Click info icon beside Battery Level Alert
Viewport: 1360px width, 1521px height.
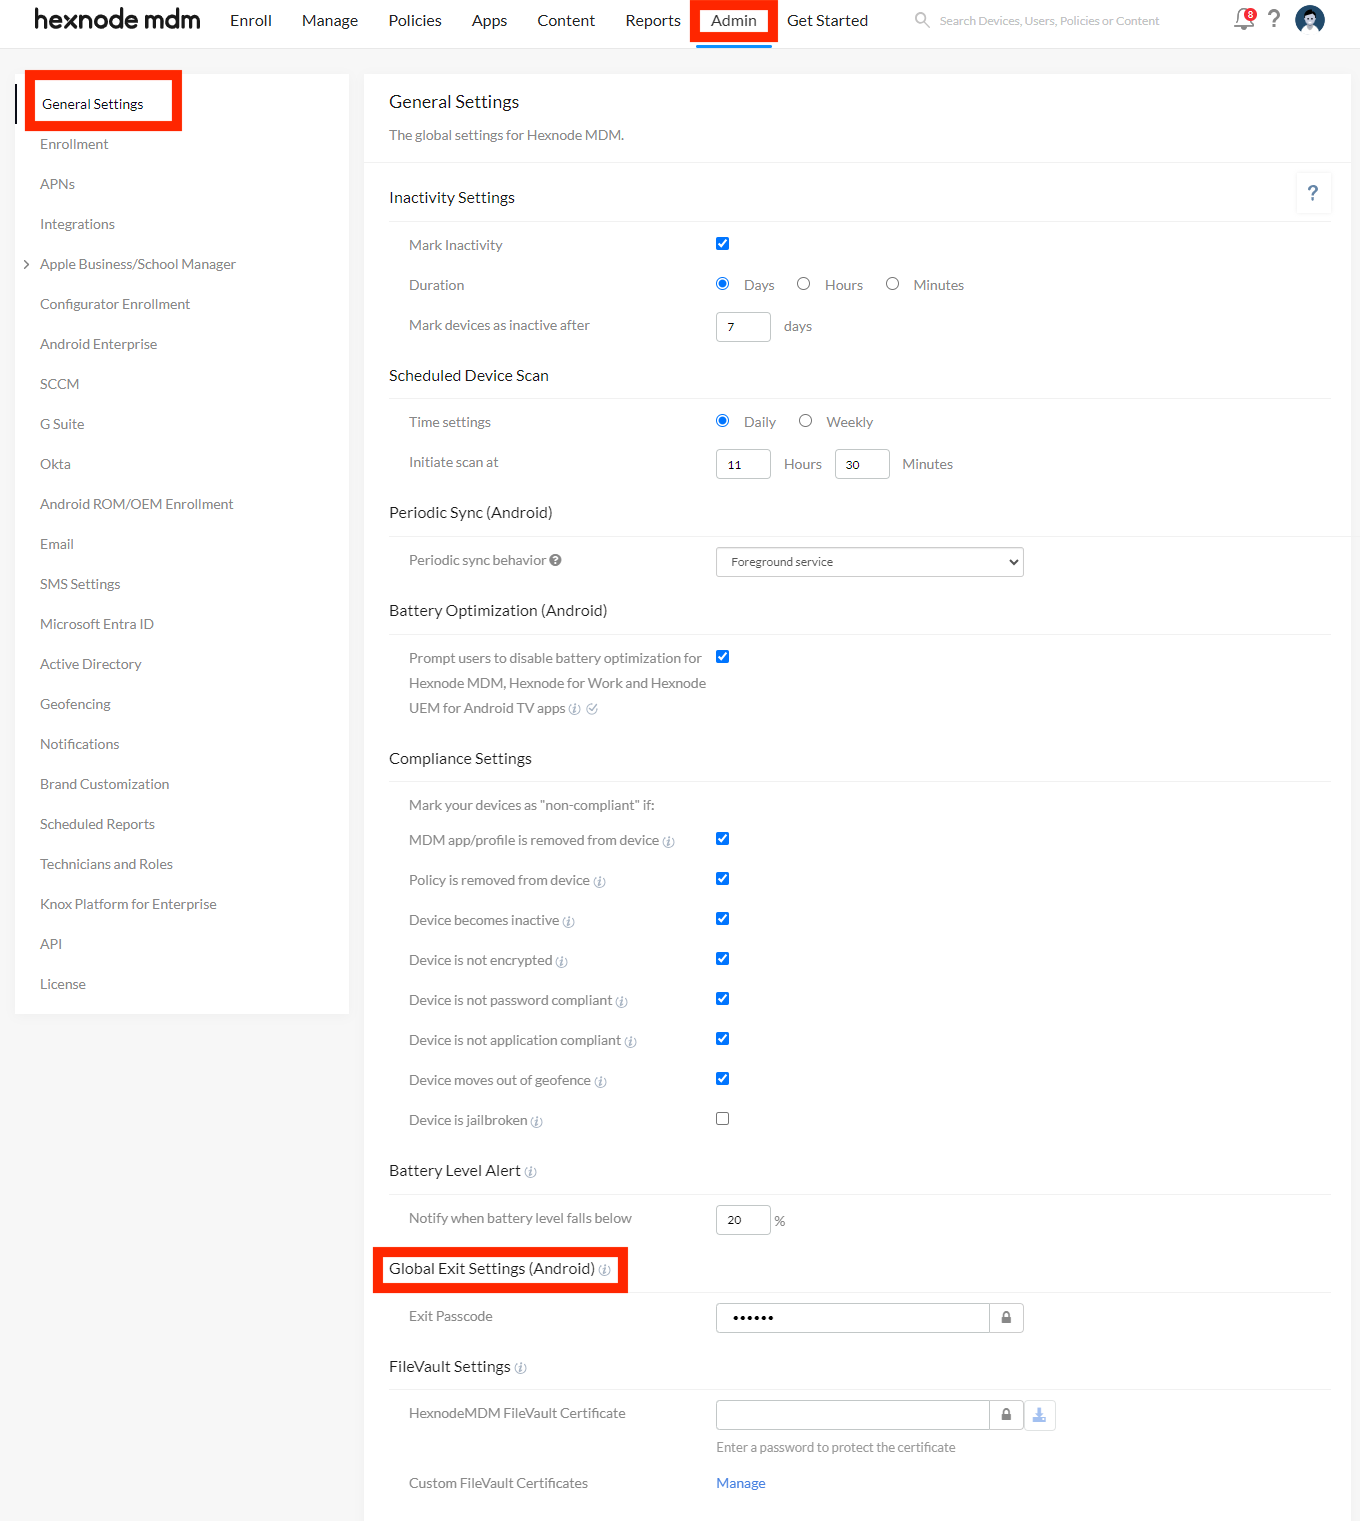[x=530, y=1172]
